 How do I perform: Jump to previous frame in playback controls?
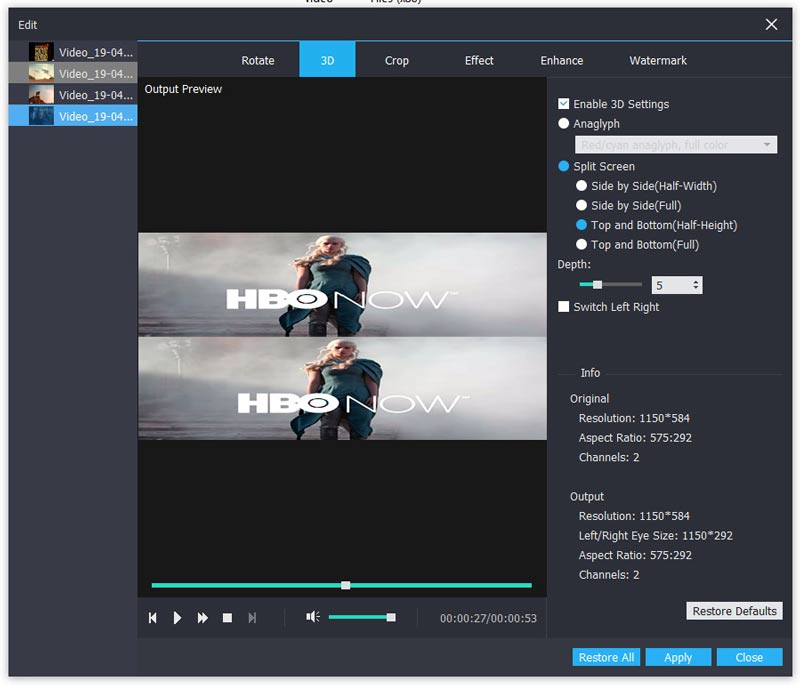[x=153, y=618]
